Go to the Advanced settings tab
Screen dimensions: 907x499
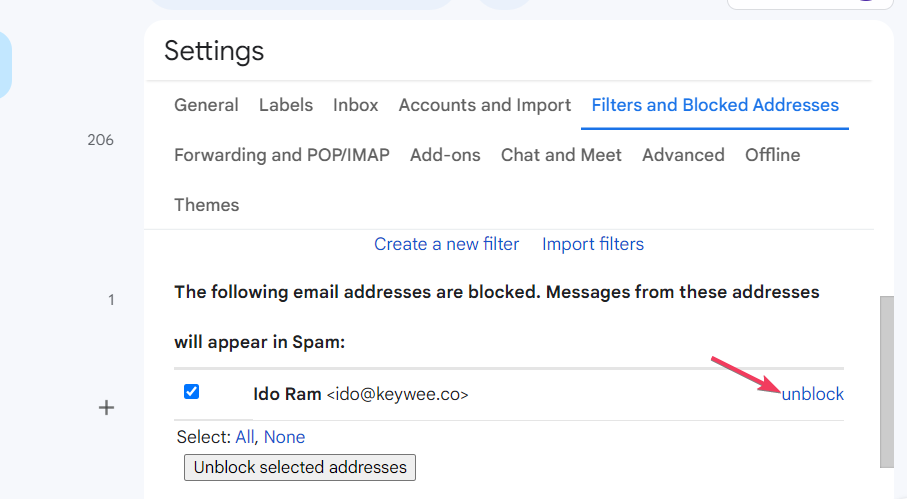[x=683, y=155]
